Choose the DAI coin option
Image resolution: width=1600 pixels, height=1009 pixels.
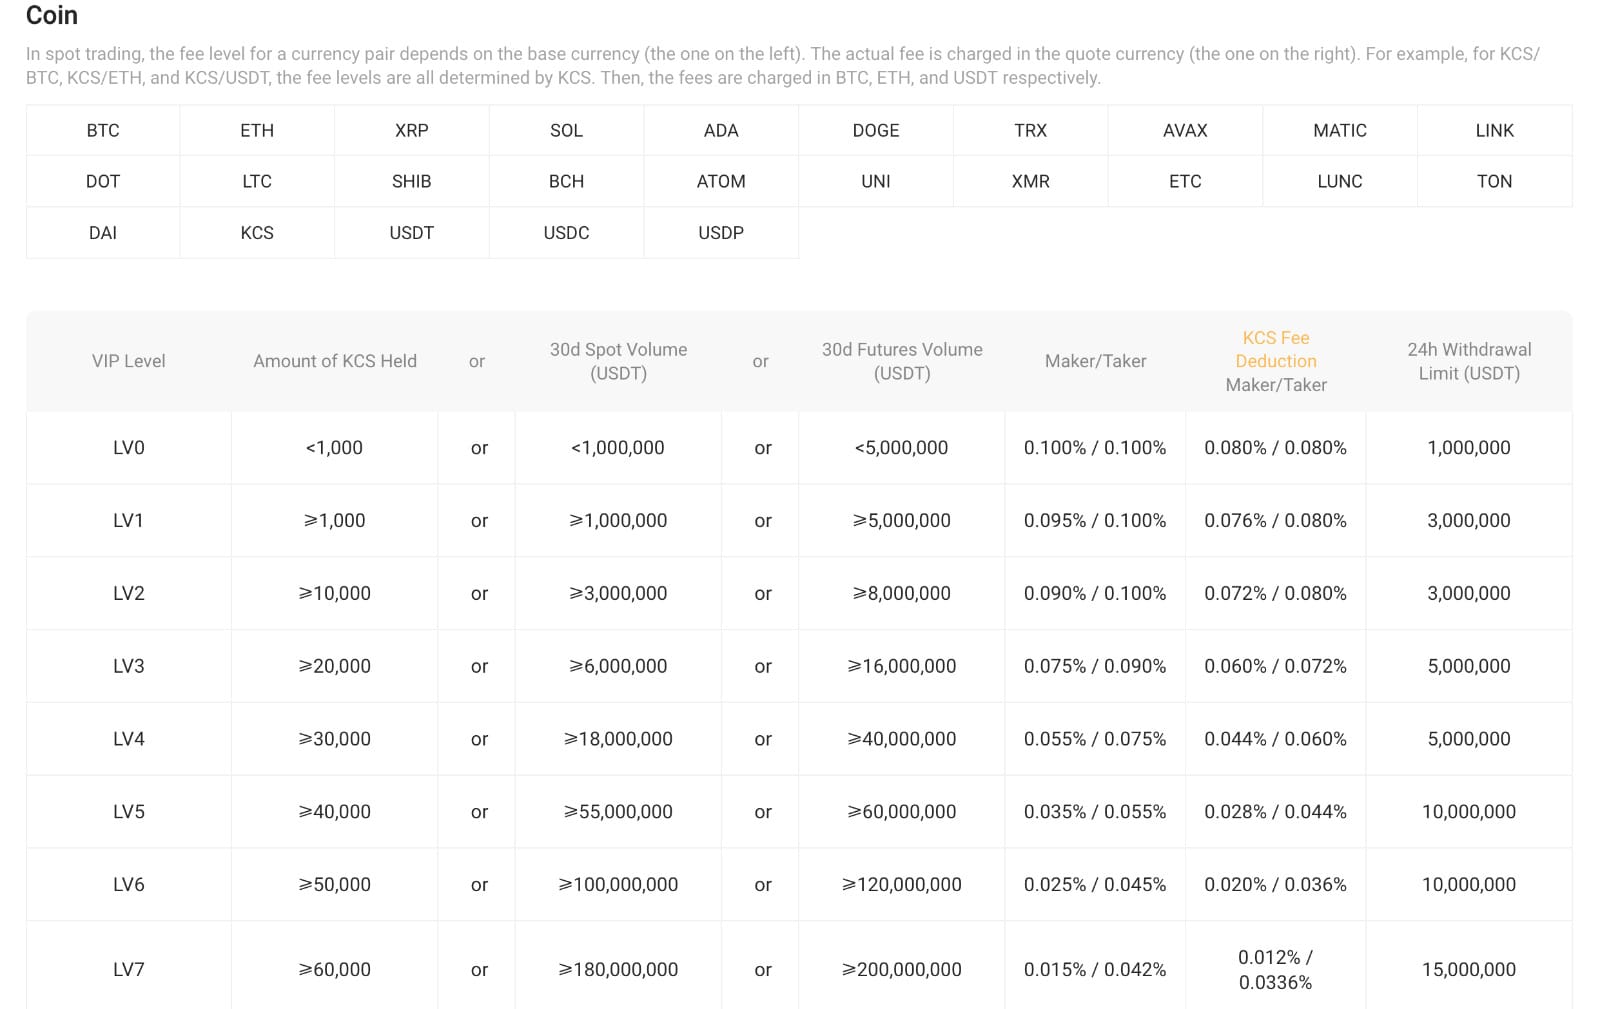101,233
